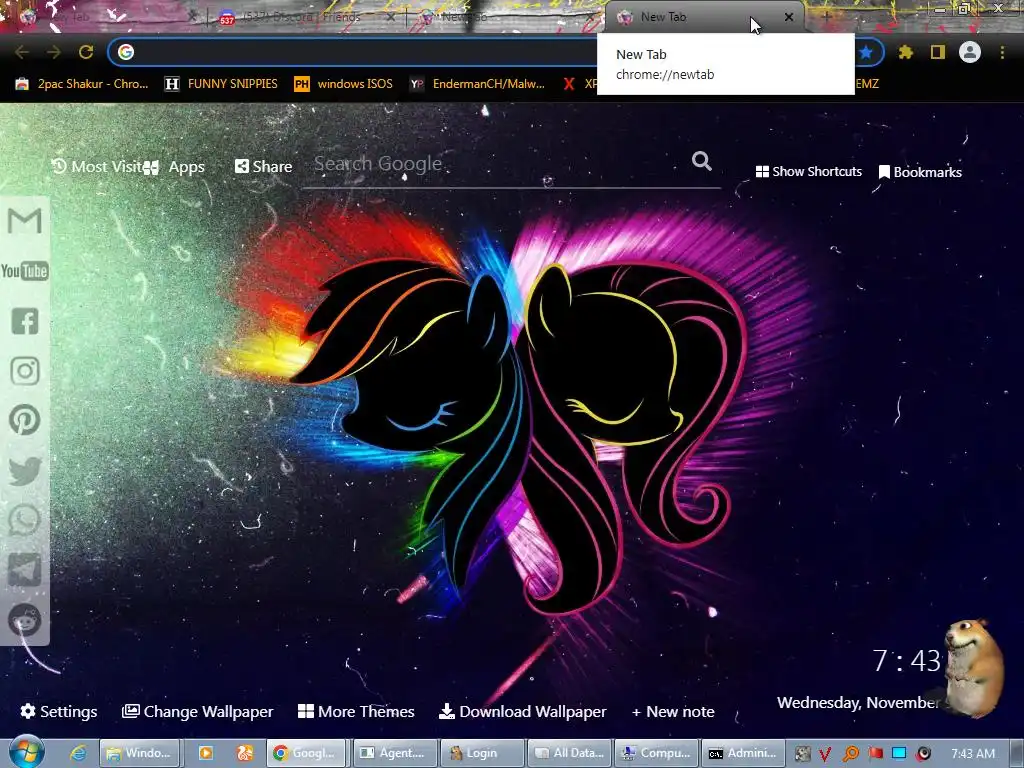Click the Share button
Screen dimensions: 1024x768
click(x=263, y=167)
